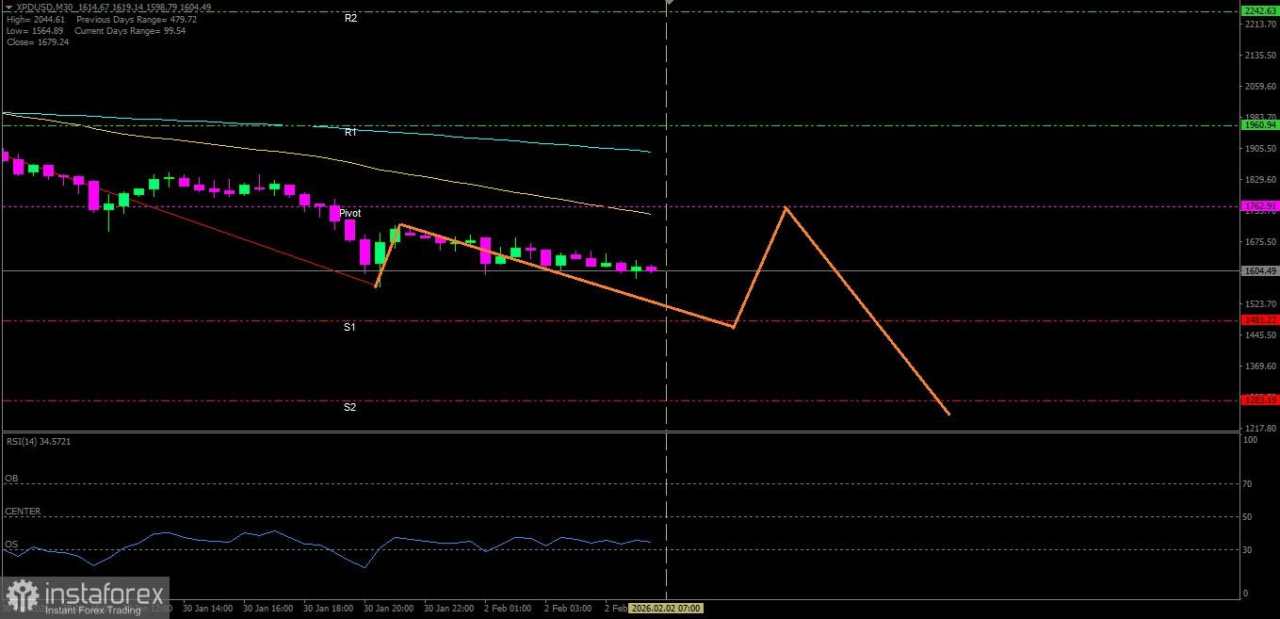Select the S1 support level label
Image resolution: width=1280 pixels, height=619 pixels.
pos(349,326)
